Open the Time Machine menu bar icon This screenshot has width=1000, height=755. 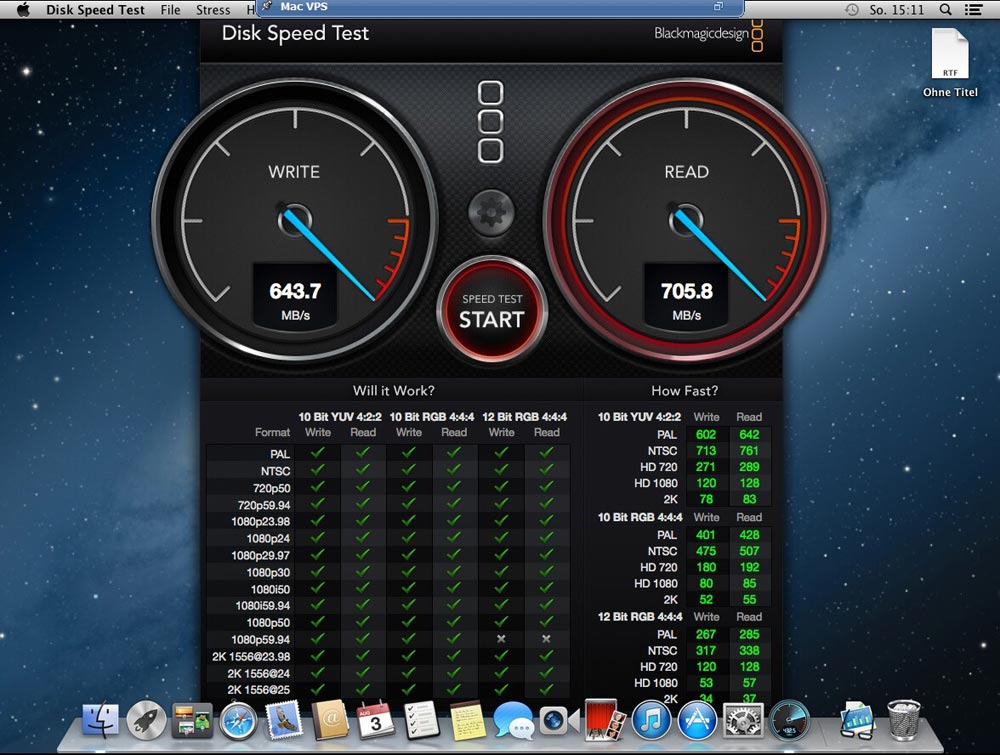851,10
